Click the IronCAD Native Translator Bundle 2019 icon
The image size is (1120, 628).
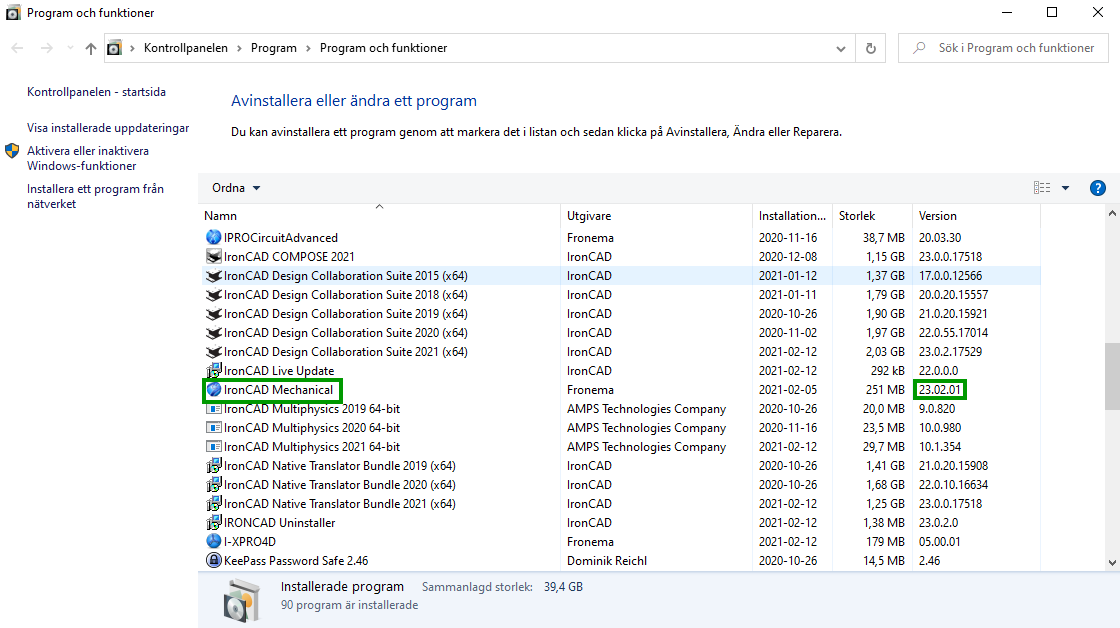214,465
